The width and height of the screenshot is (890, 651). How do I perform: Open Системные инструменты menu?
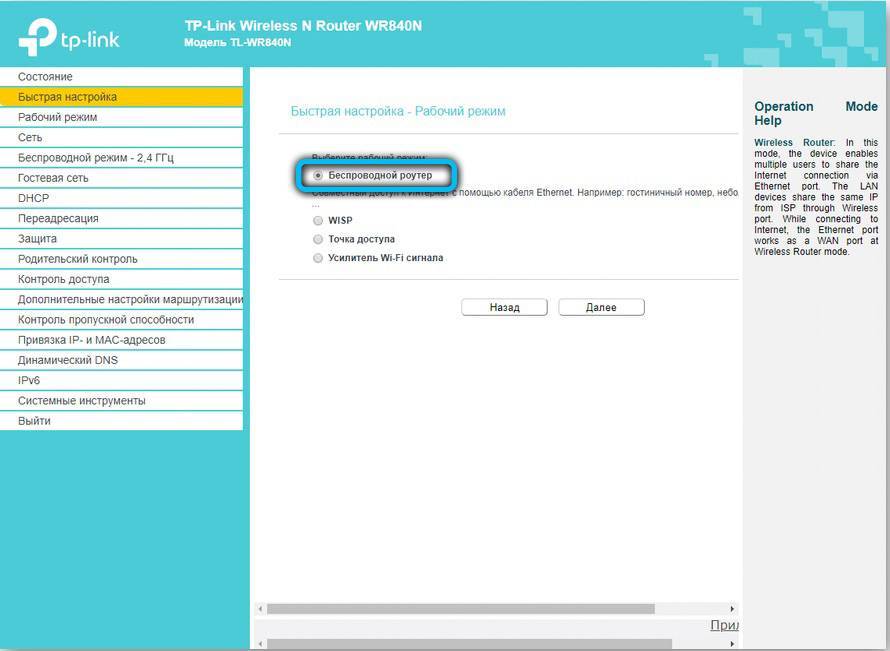(81, 401)
